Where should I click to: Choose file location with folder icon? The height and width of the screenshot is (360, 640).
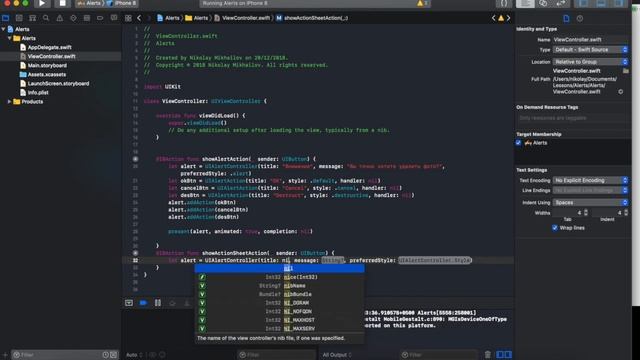[x=625, y=71]
